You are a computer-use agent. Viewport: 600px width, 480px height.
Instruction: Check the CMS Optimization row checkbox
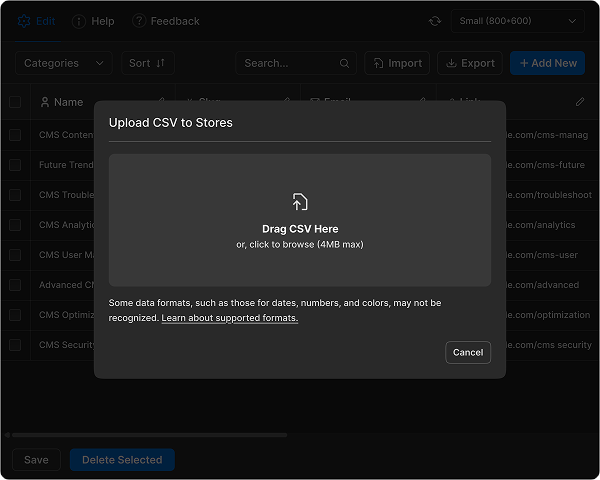[15, 315]
